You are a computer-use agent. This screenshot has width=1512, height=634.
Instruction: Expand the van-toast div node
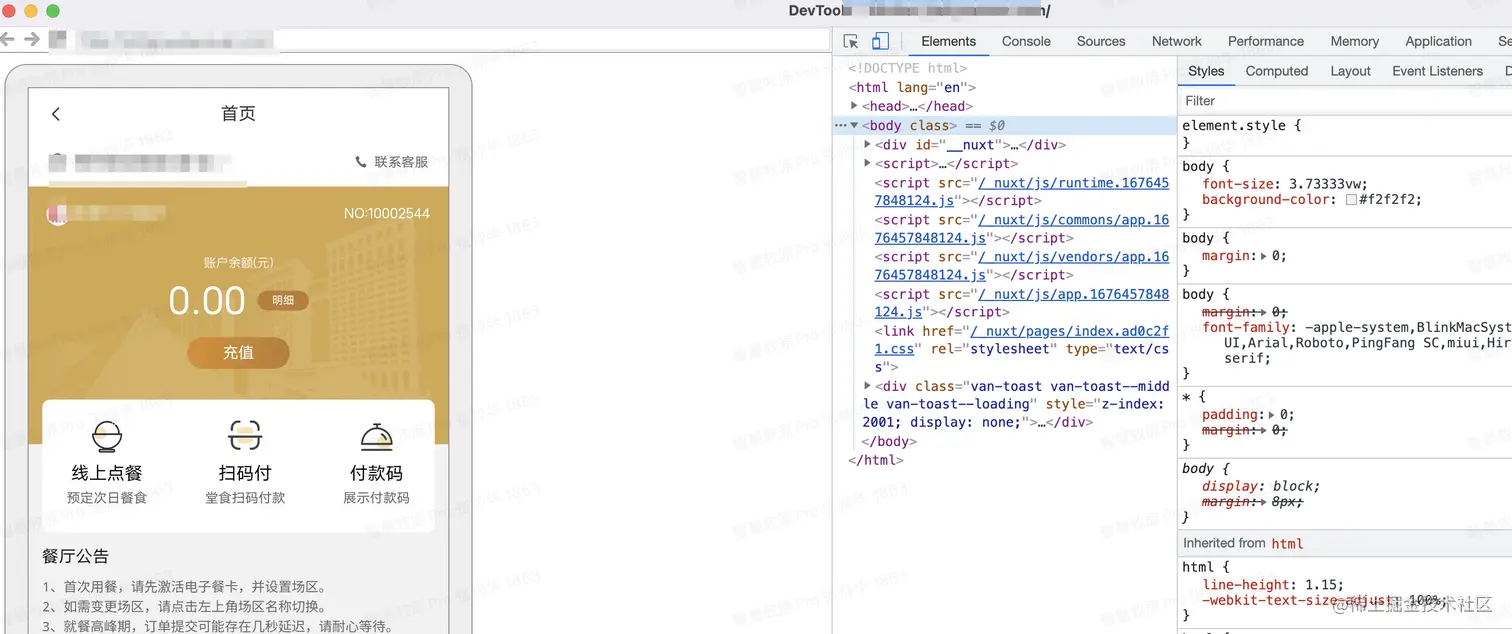click(867, 385)
